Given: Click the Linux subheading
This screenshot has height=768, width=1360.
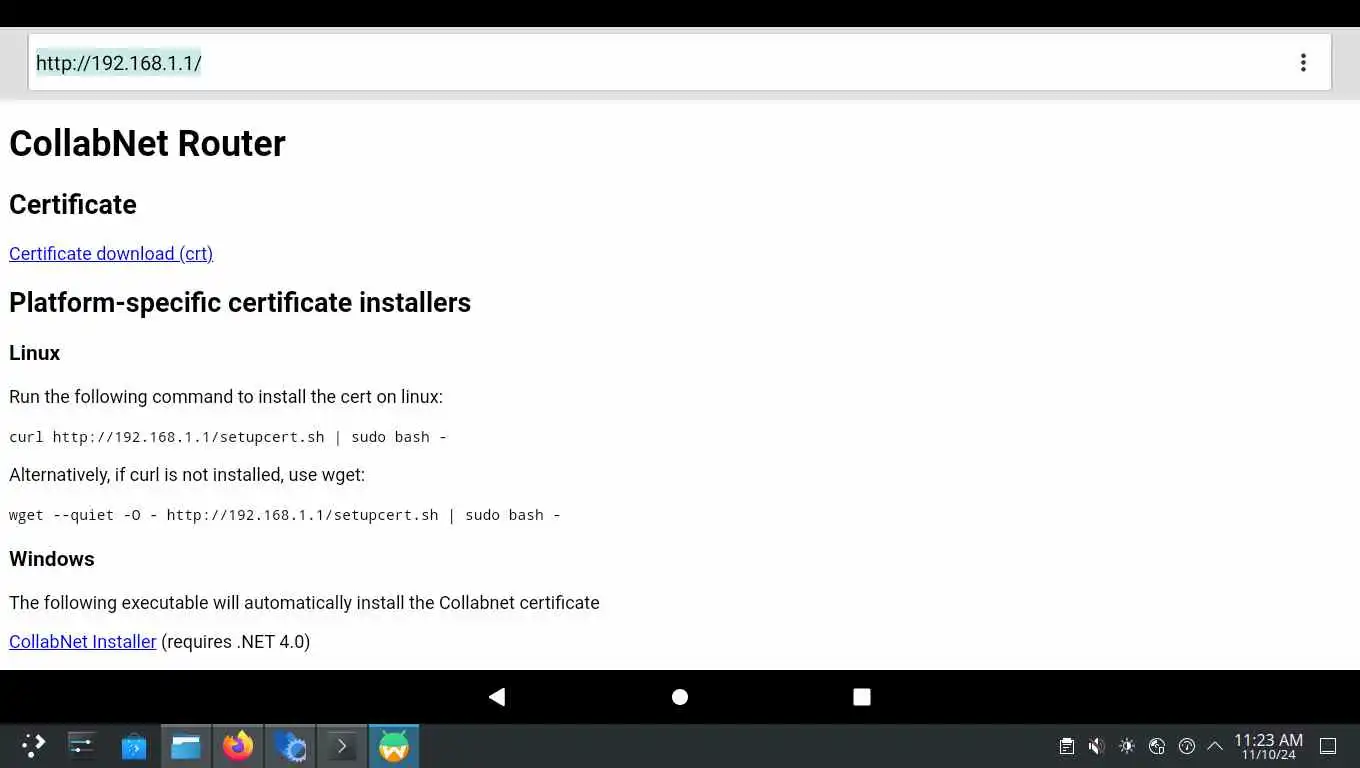Looking at the screenshot, I should coord(35,353).
